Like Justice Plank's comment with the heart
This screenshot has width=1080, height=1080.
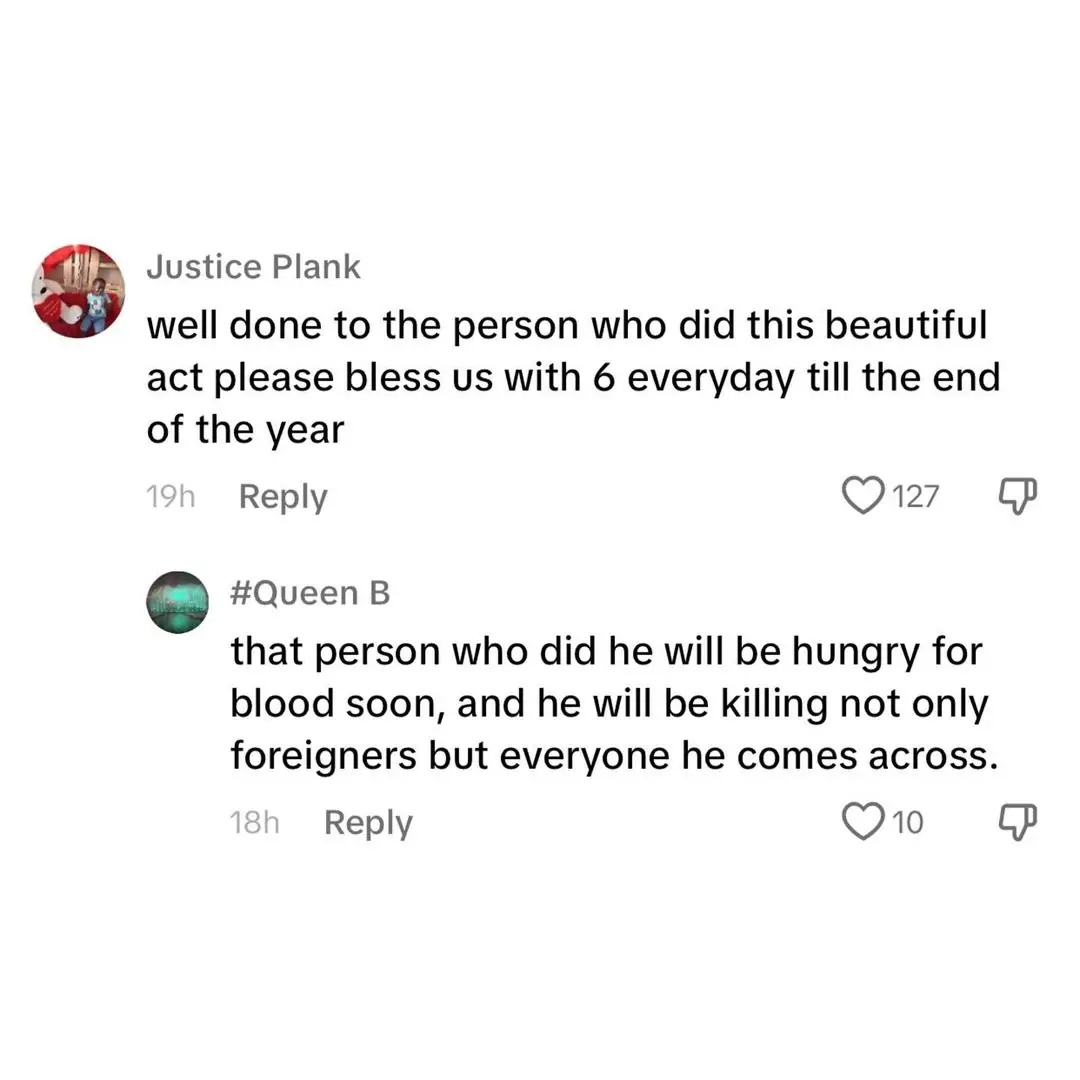pos(865,495)
